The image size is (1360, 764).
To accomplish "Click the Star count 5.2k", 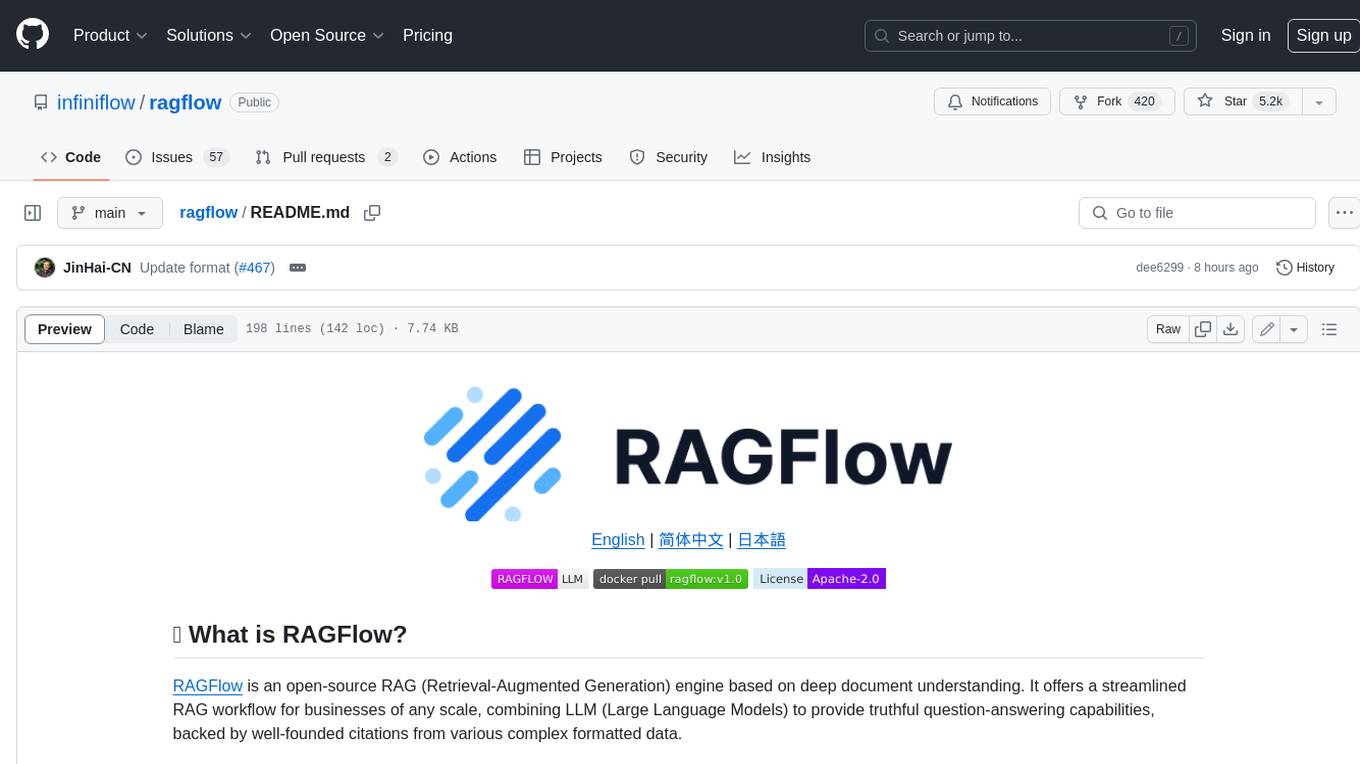I will coord(1271,101).
